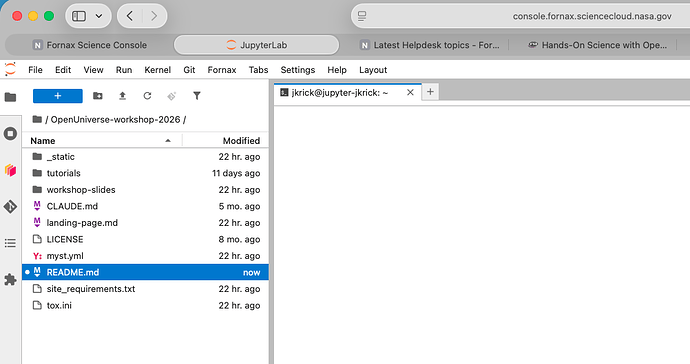
Task: Switch to Hands-On Science browser tab
Action: pos(598,45)
